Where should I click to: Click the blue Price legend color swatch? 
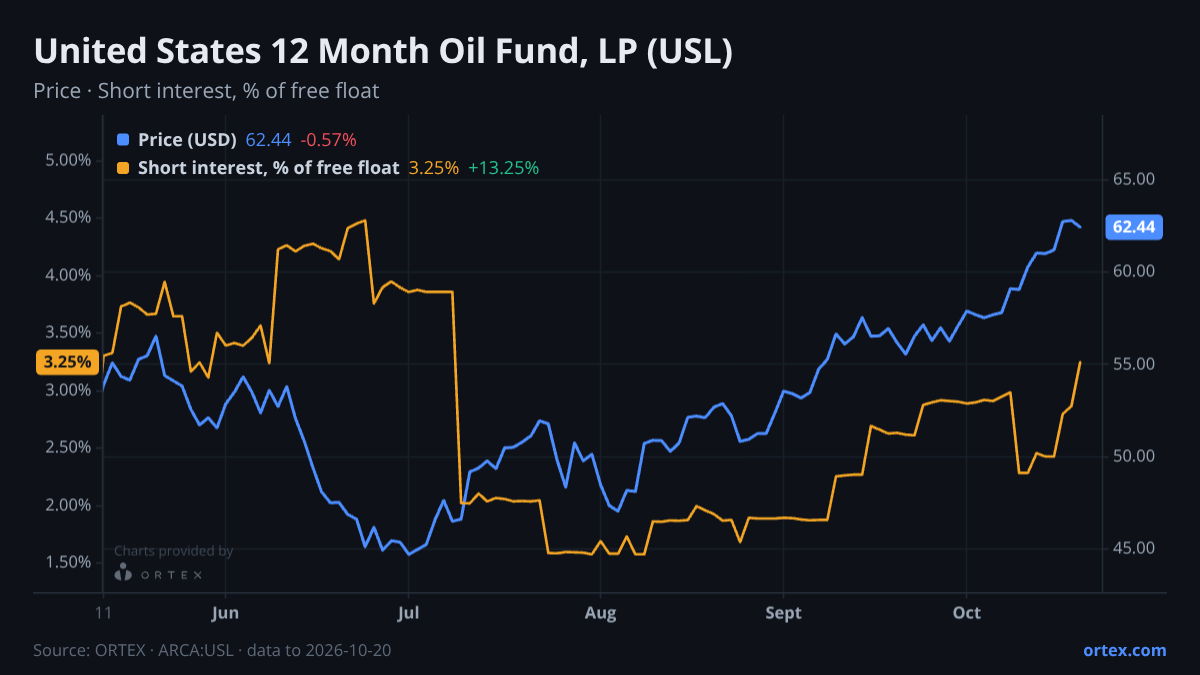coord(123,140)
